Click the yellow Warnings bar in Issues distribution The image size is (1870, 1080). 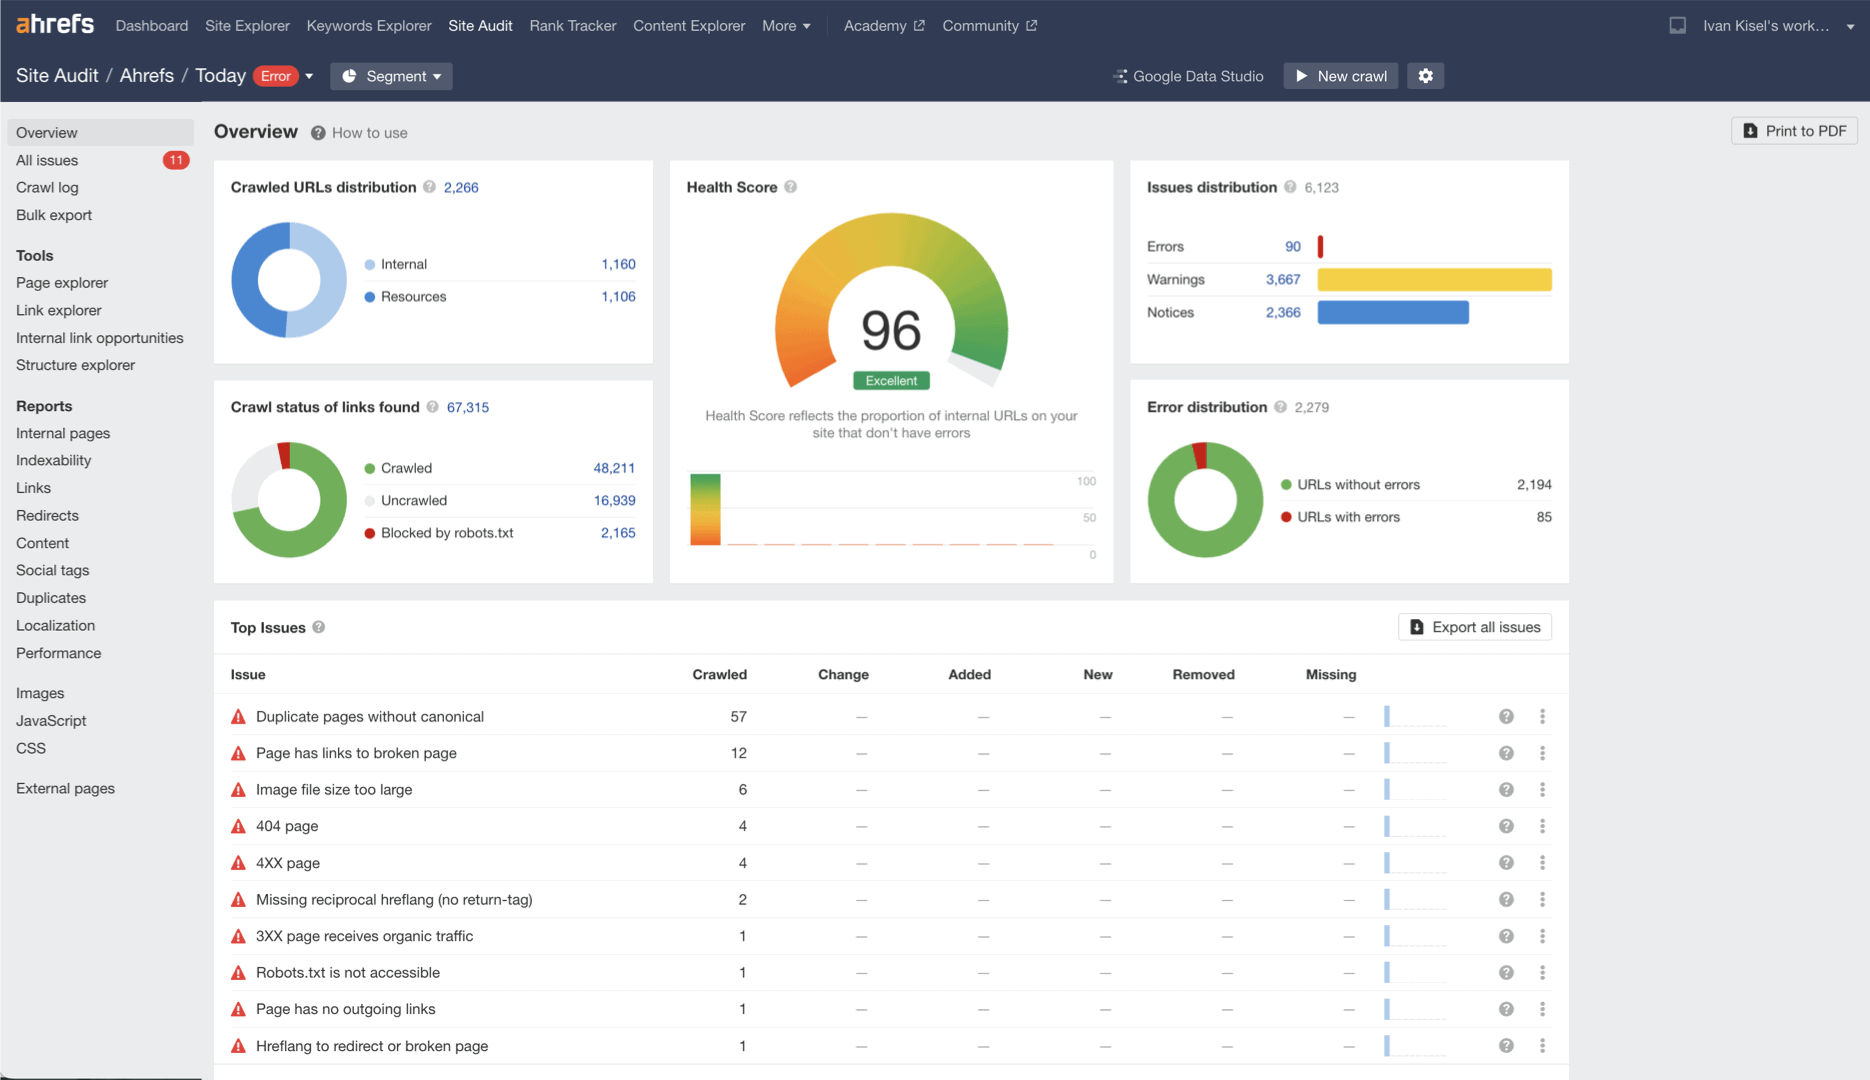pos(1434,280)
